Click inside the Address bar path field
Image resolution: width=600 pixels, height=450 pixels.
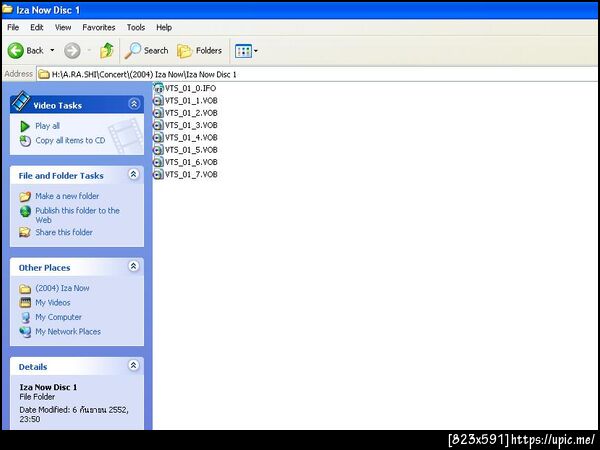point(318,74)
